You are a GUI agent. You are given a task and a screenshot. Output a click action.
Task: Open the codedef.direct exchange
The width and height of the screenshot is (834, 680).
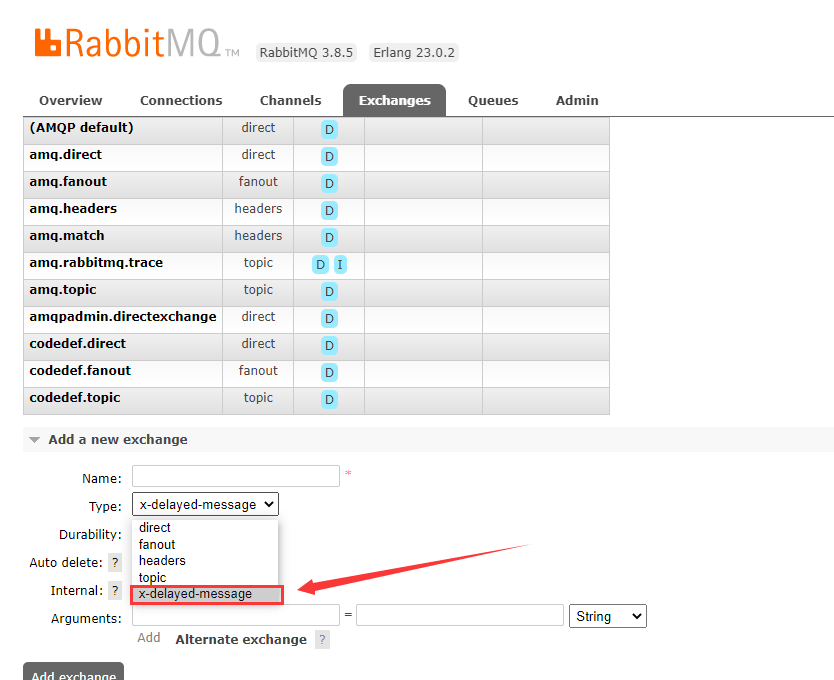tap(78, 344)
